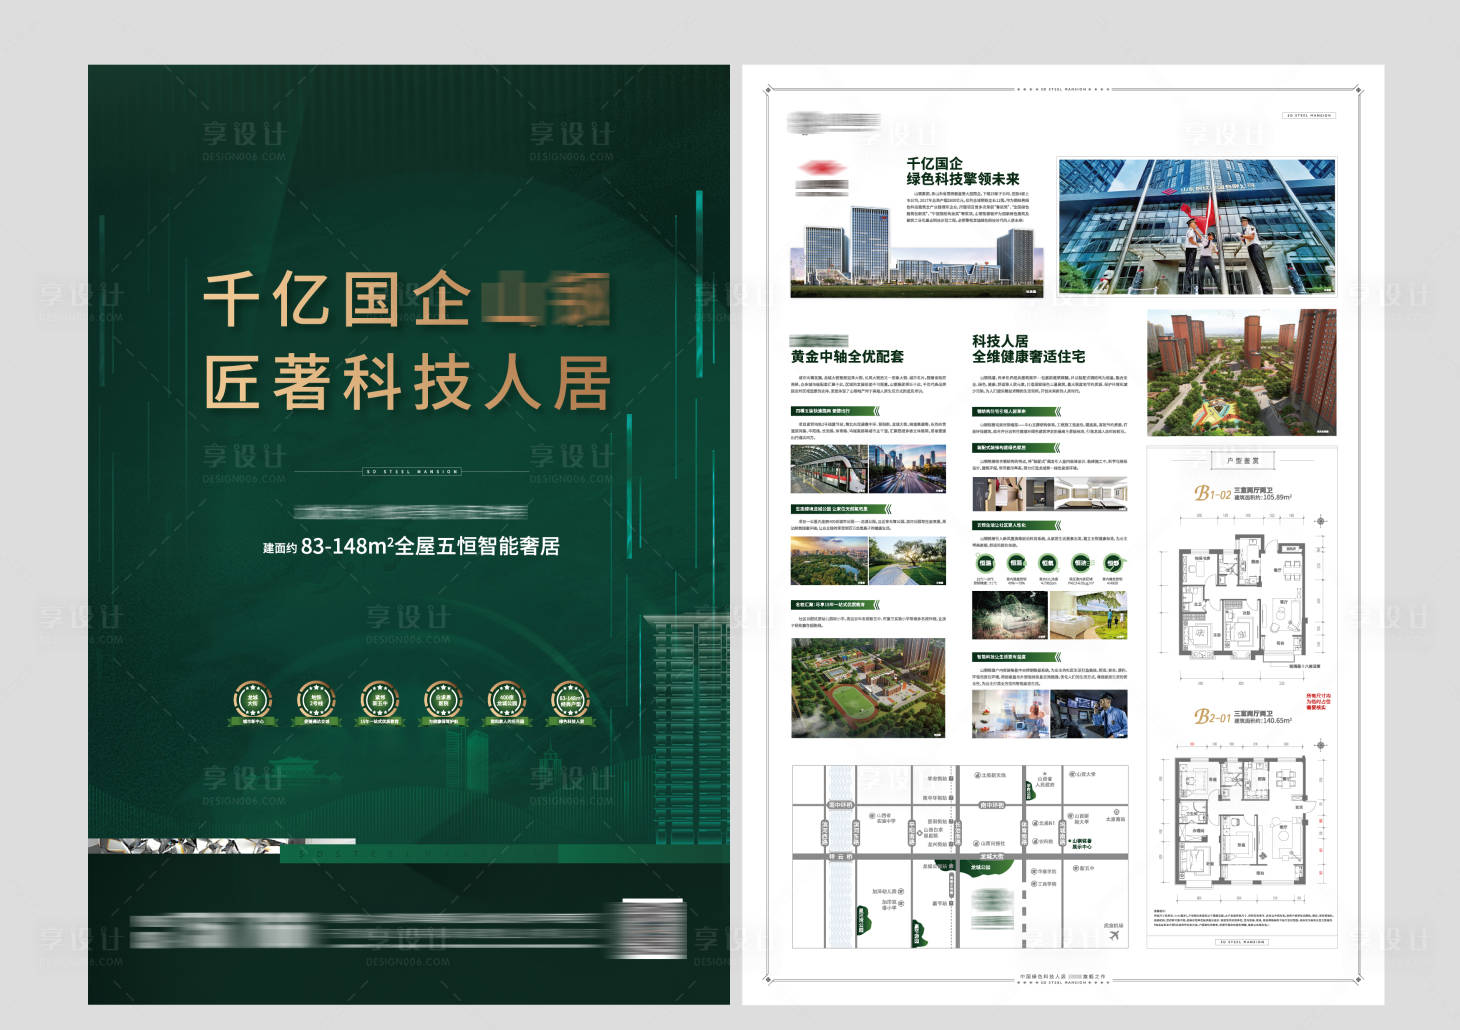Click the SD STEEL MANSION tag at top right

1309,116
